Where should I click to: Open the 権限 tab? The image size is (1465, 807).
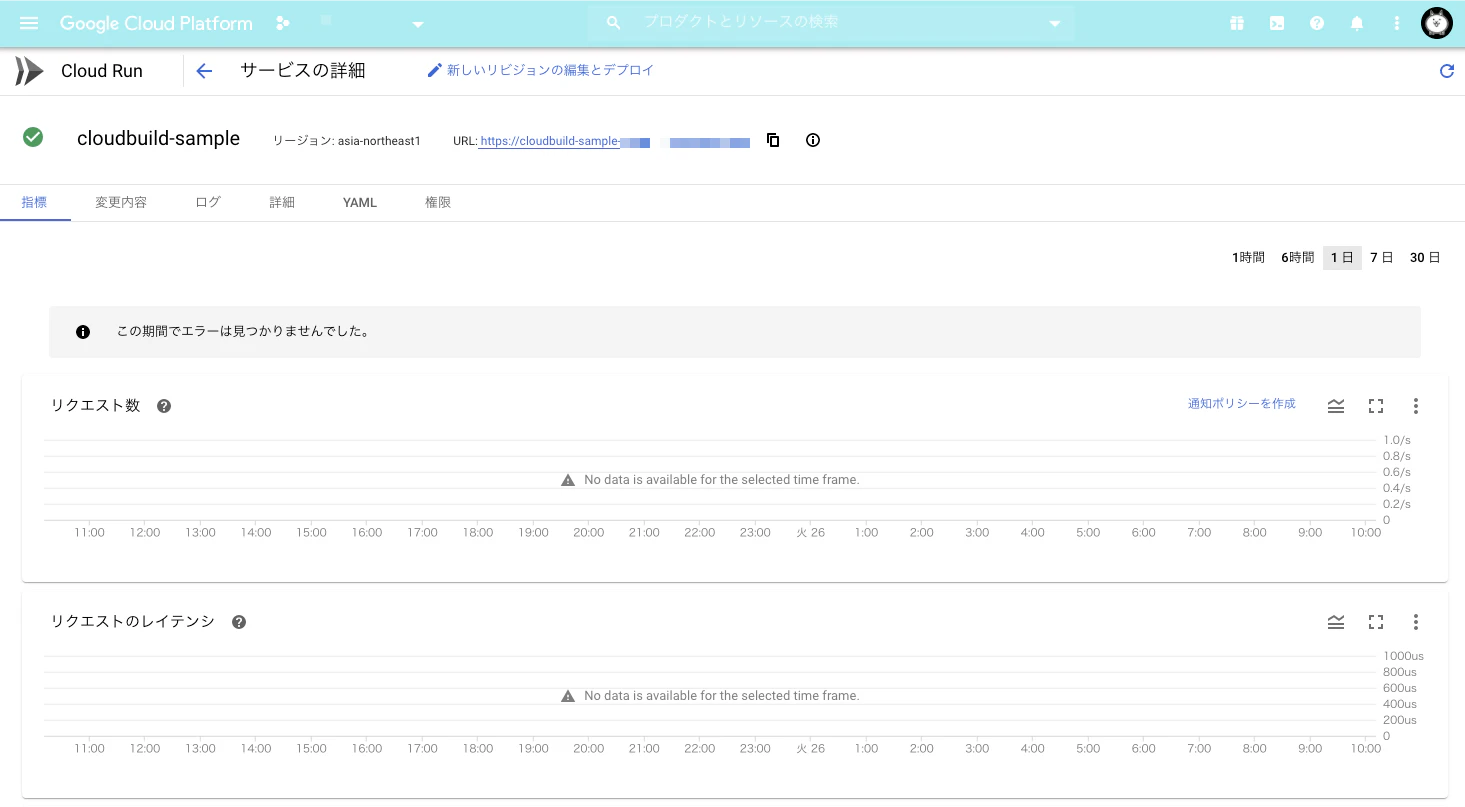(x=438, y=202)
